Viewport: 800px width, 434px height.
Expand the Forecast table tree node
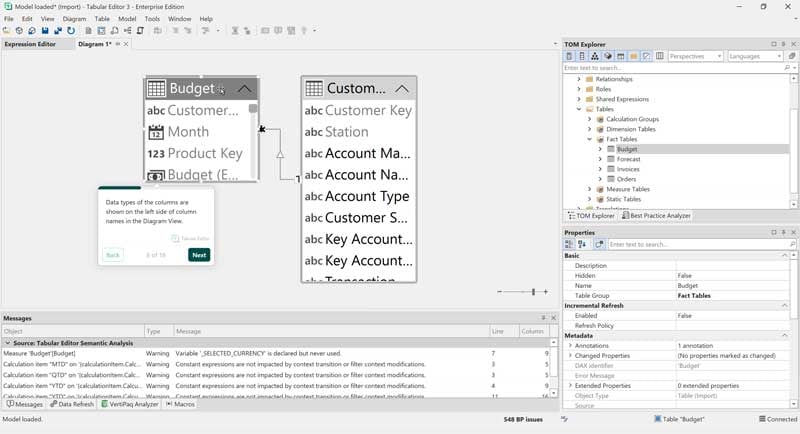(599, 159)
